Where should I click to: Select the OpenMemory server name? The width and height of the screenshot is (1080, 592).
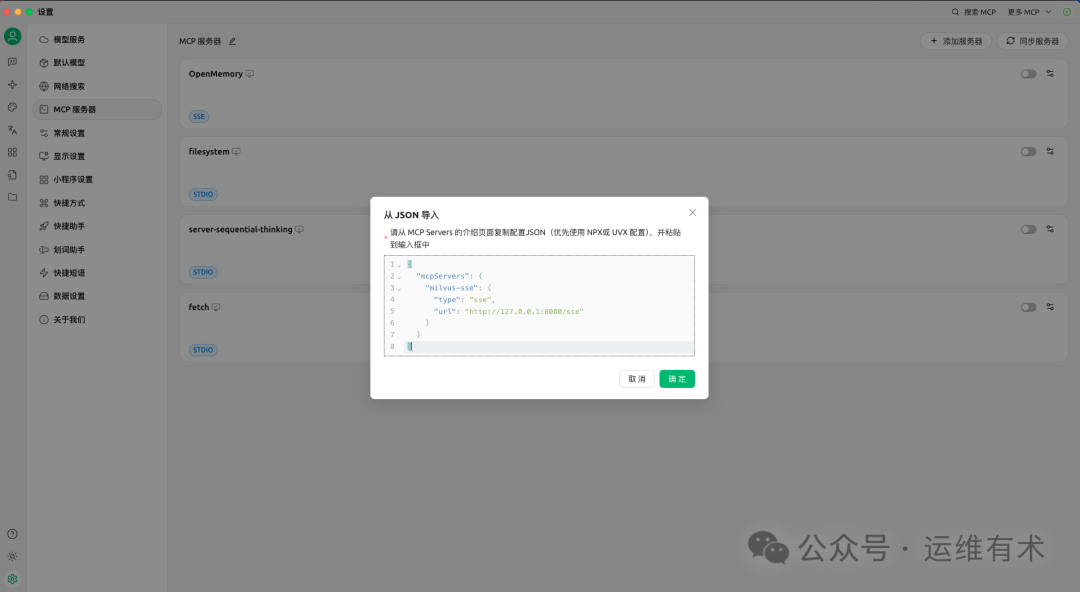click(216, 74)
